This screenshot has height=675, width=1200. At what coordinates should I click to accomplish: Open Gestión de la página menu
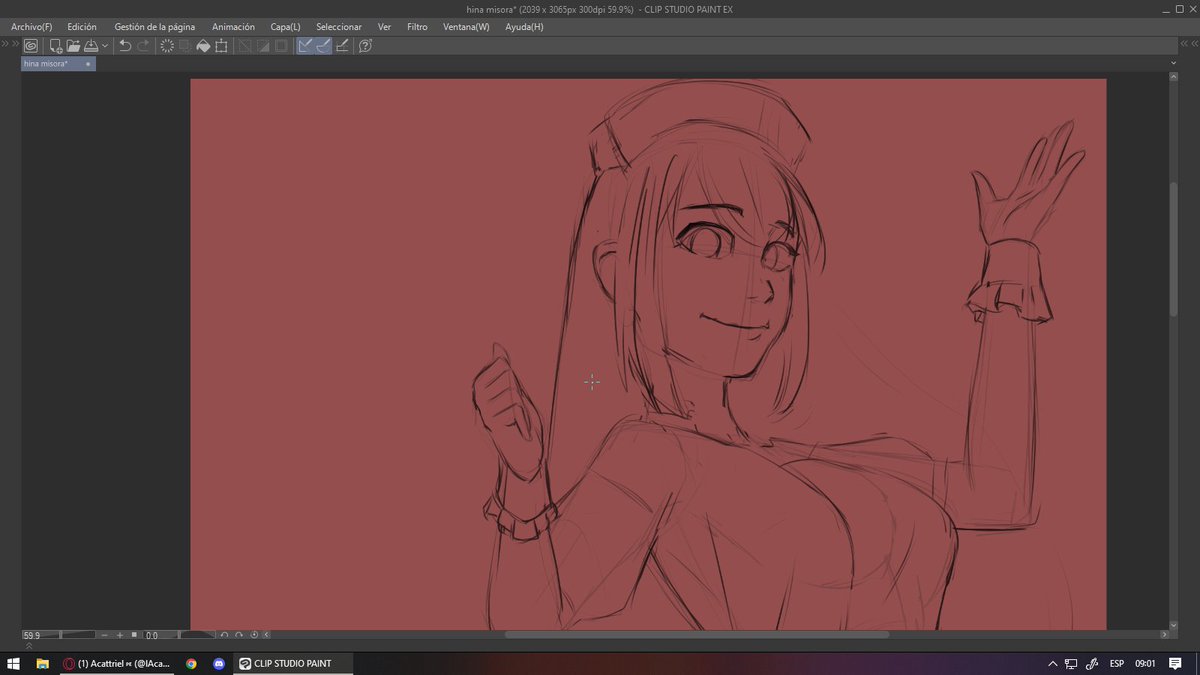pyautogui.click(x=155, y=27)
